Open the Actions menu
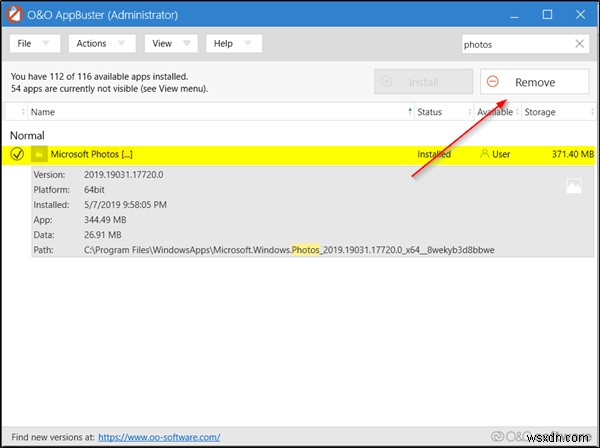Image resolution: width=600 pixels, height=448 pixels. click(102, 44)
